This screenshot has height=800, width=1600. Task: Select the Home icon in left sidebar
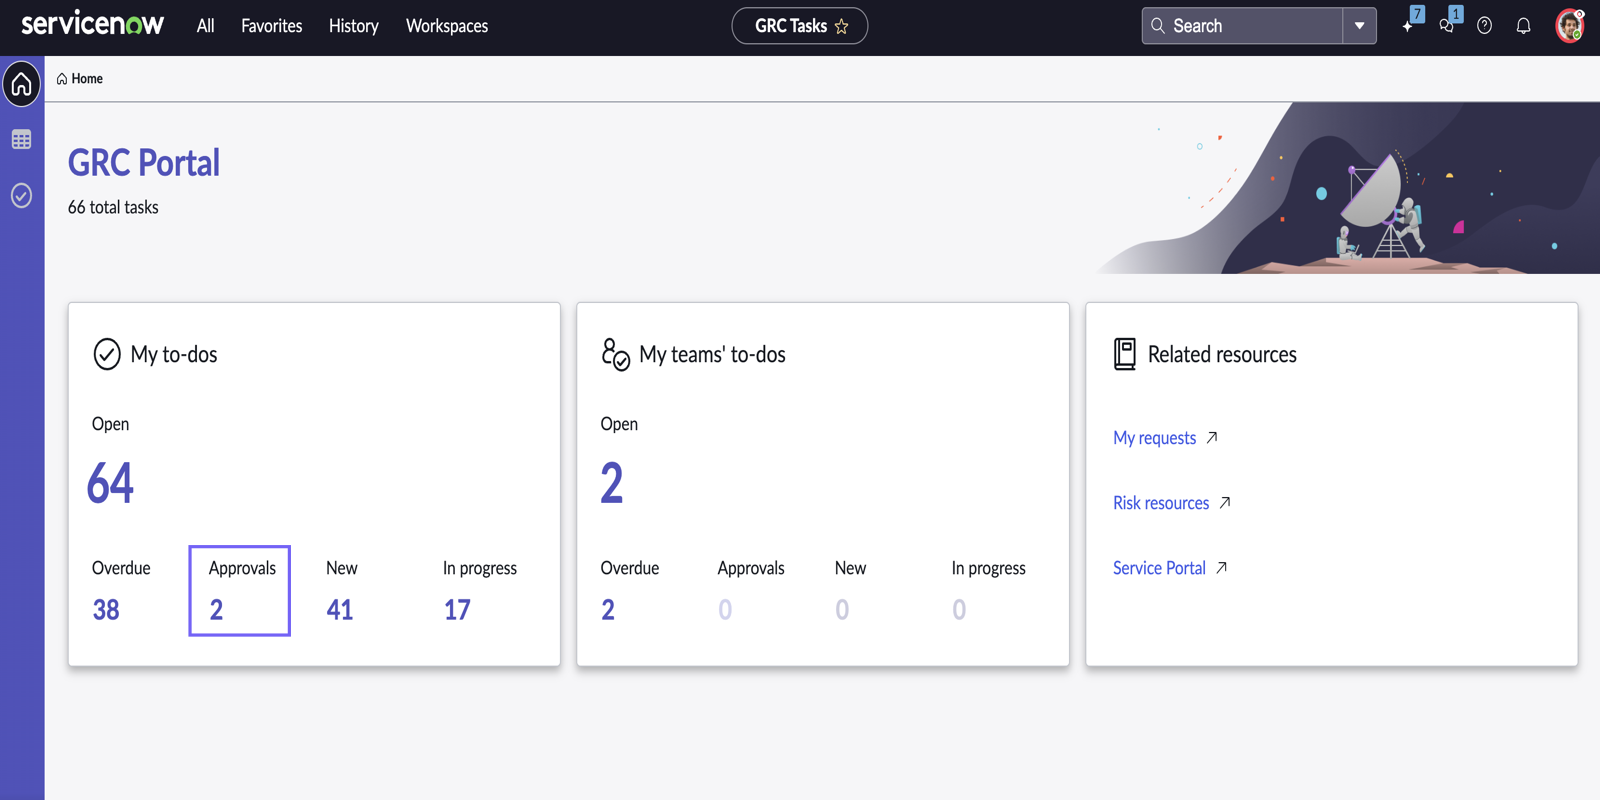[21, 84]
